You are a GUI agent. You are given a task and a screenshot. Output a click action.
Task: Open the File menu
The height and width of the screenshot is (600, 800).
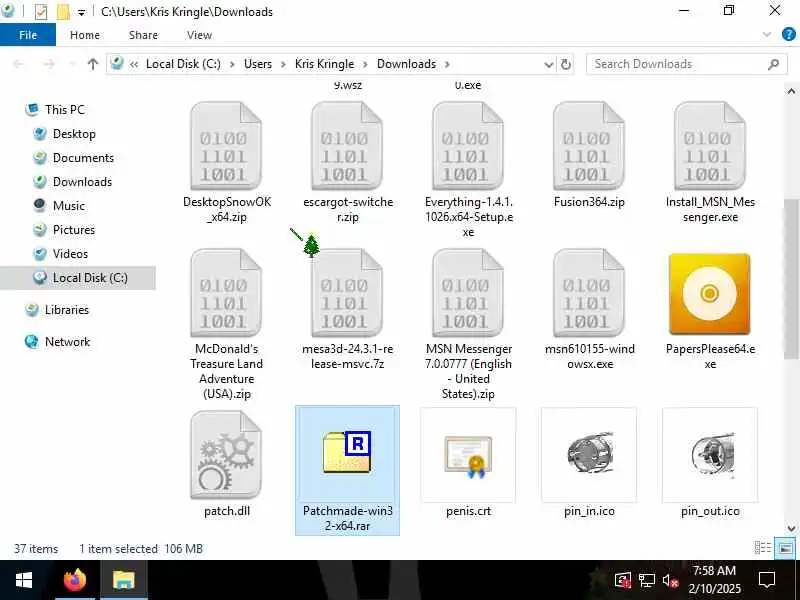[28, 35]
